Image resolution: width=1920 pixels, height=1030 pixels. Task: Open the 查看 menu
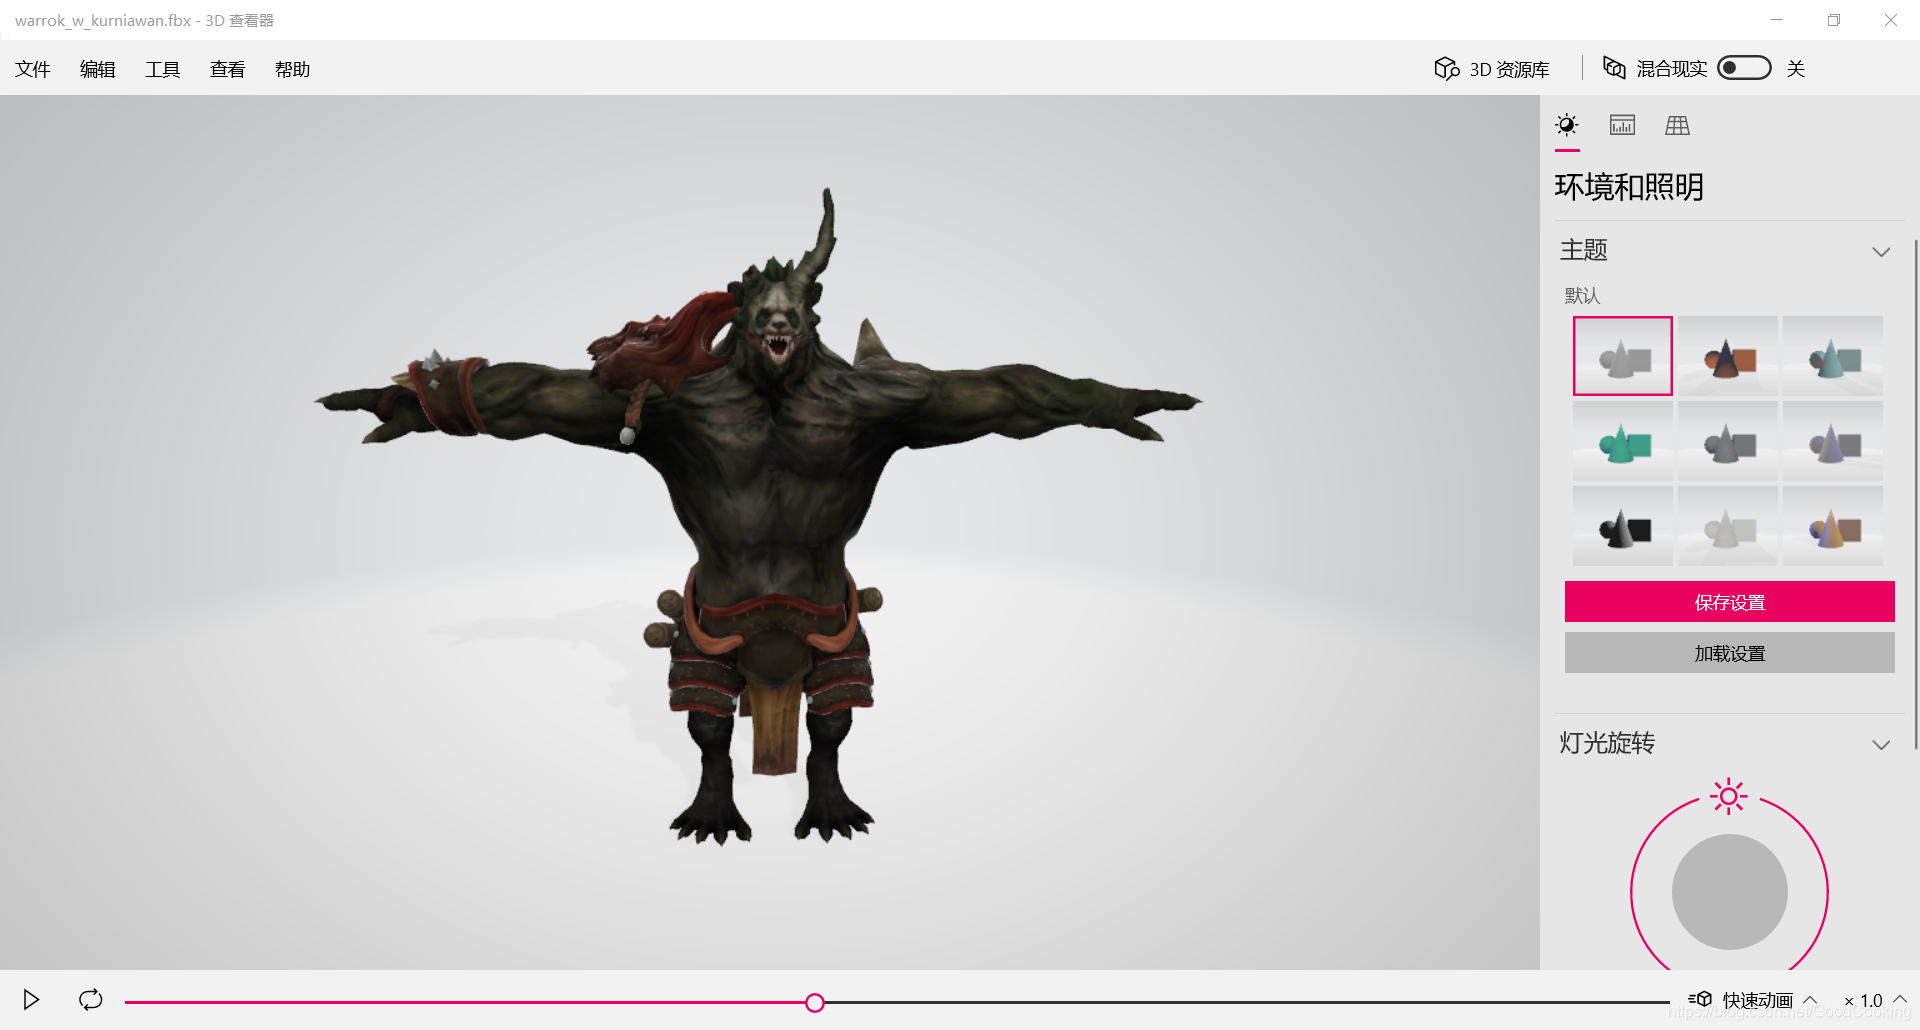tap(228, 69)
